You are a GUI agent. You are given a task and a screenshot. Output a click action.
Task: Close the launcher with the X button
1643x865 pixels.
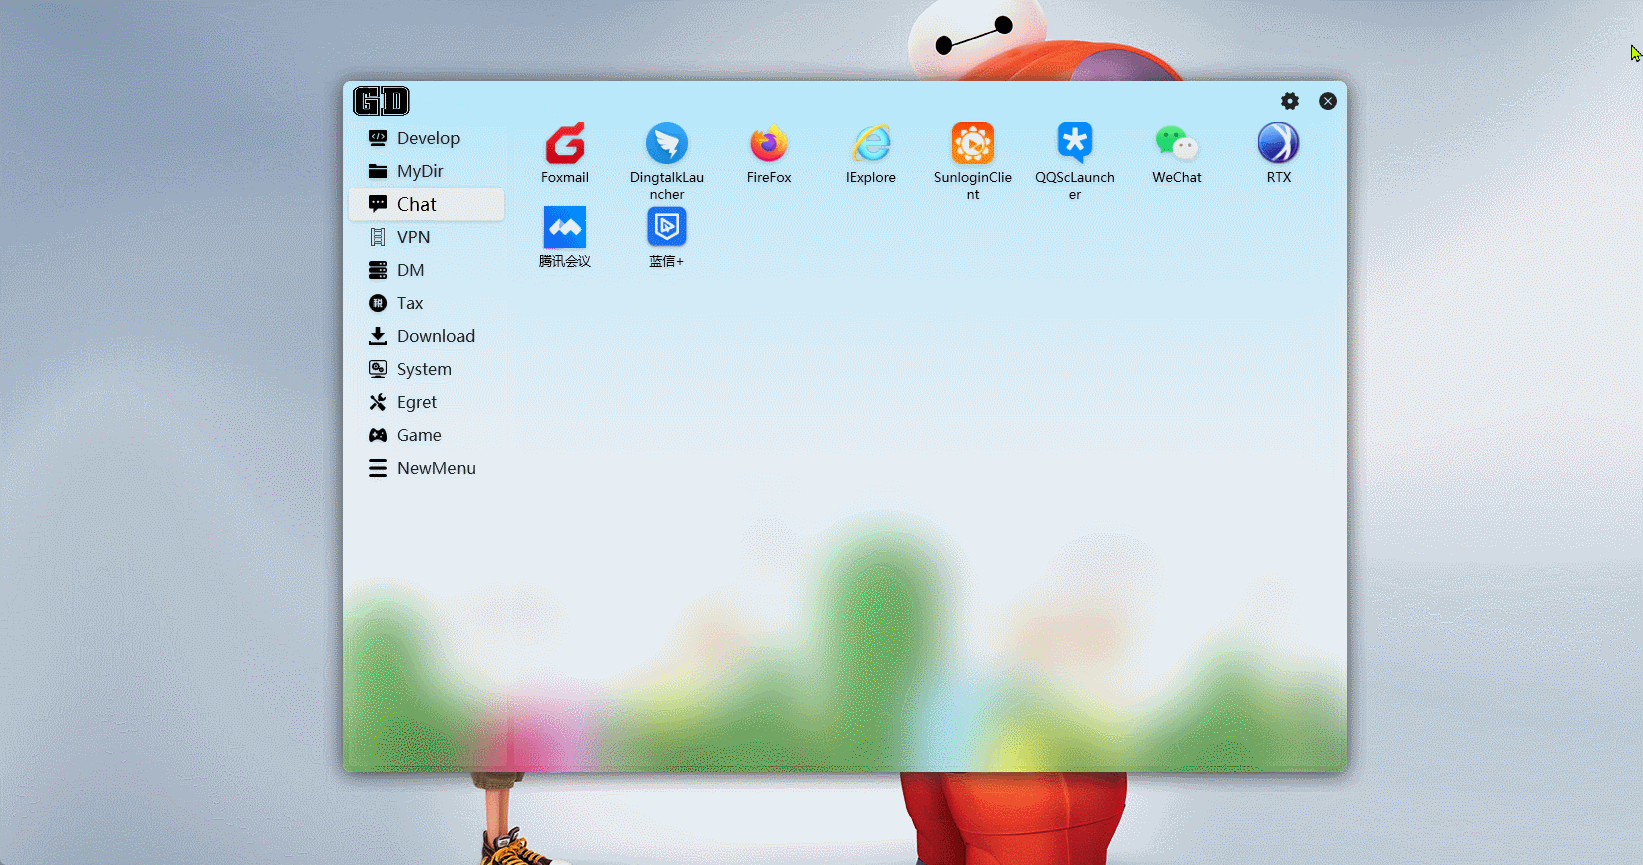[1328, 101]
